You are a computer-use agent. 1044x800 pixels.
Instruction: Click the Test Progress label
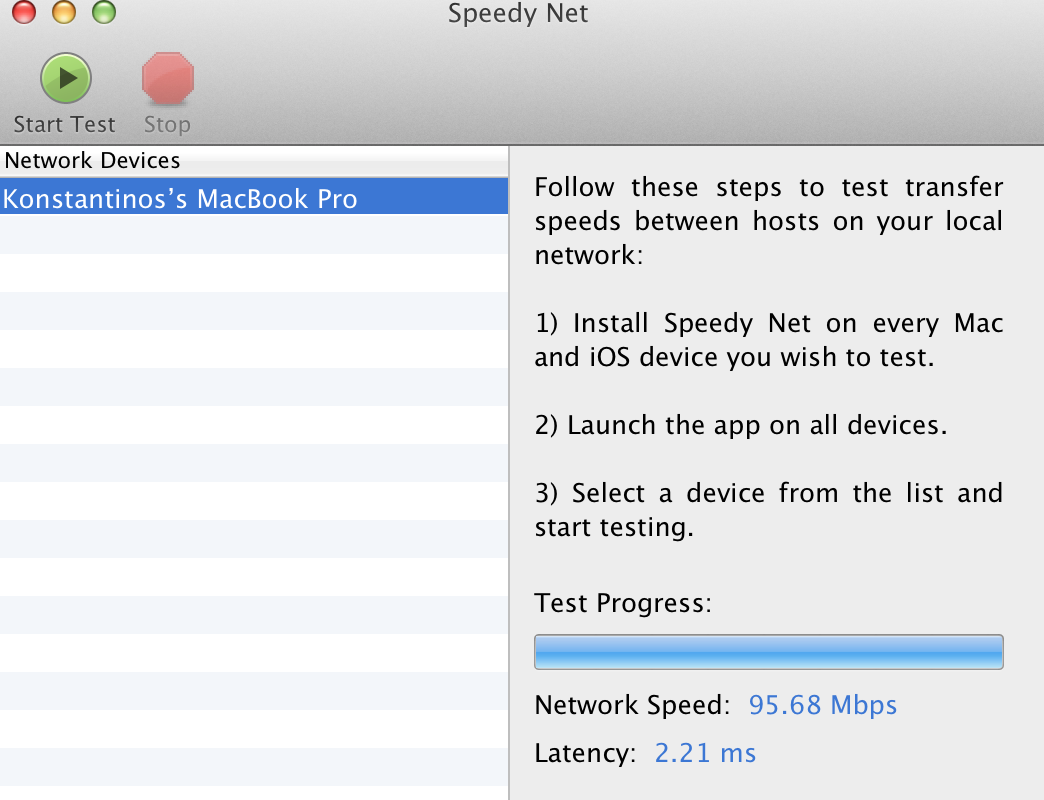(x=623, y=603)
